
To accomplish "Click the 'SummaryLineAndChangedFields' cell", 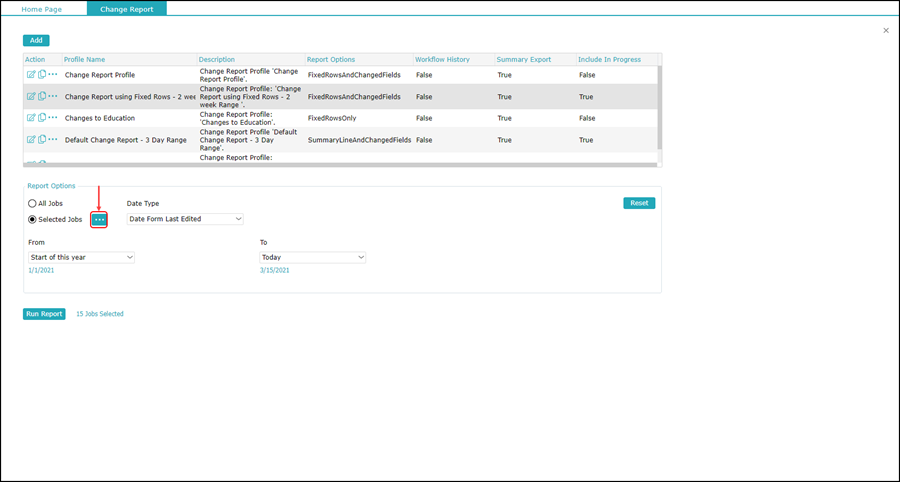I will click(360, 140).
